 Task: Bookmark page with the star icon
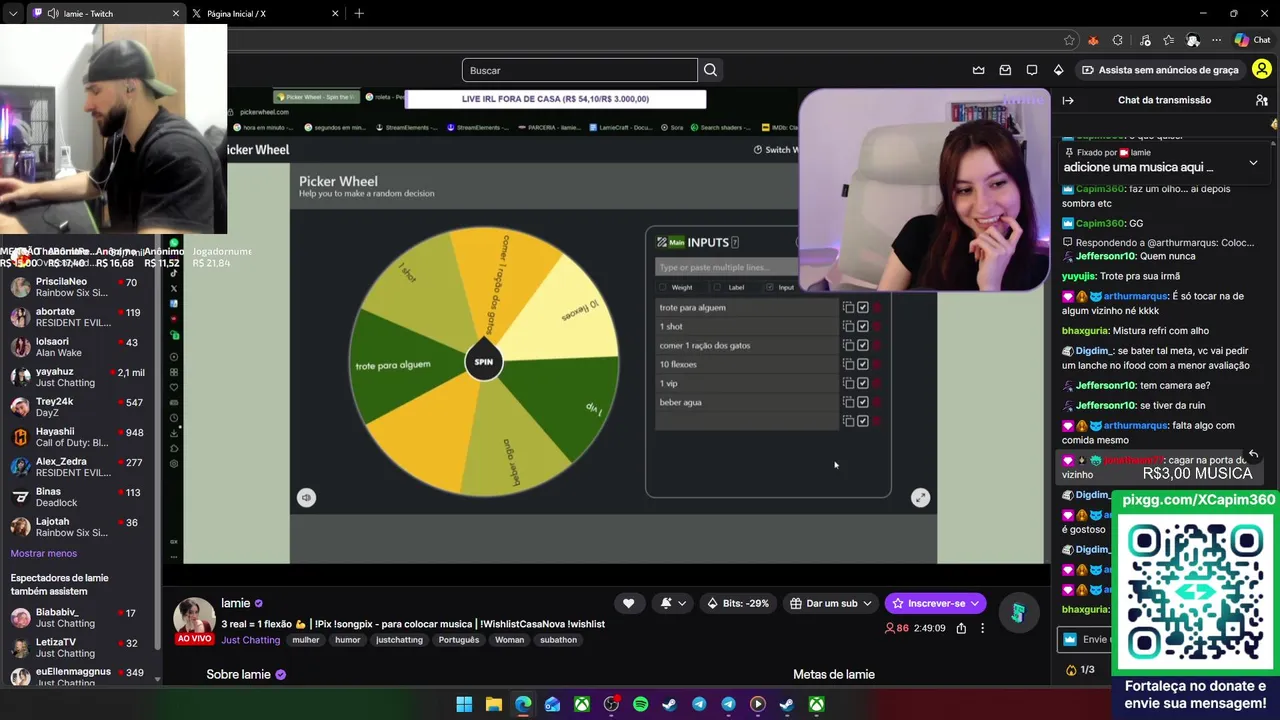click(1069, 40)
